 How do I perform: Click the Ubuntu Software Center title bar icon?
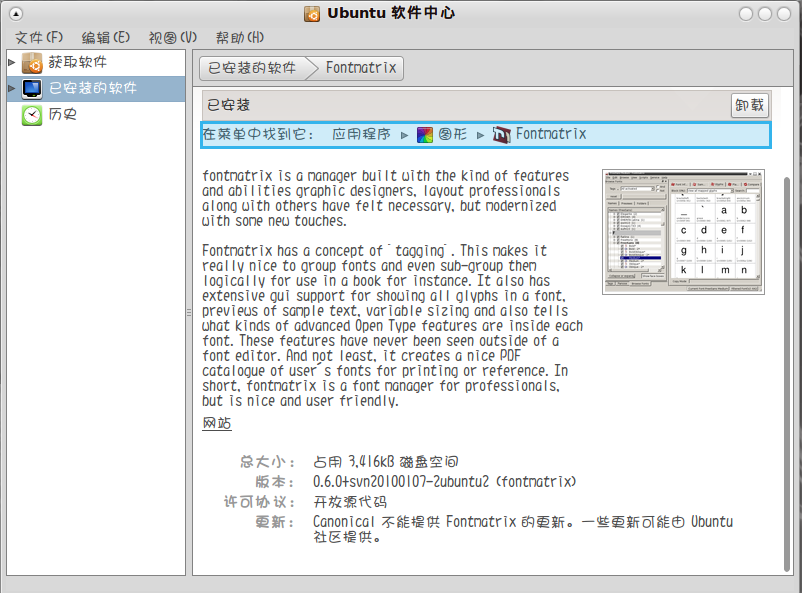[311, 13]
